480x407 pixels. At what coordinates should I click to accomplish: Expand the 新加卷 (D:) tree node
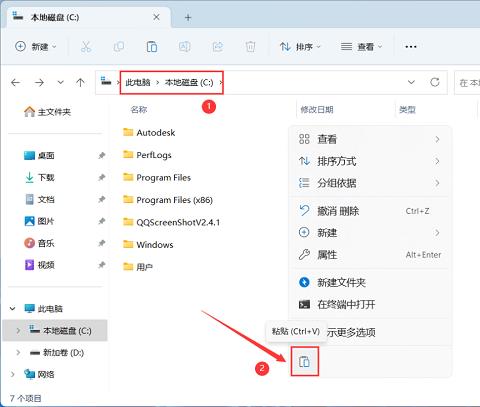[18, 352]
